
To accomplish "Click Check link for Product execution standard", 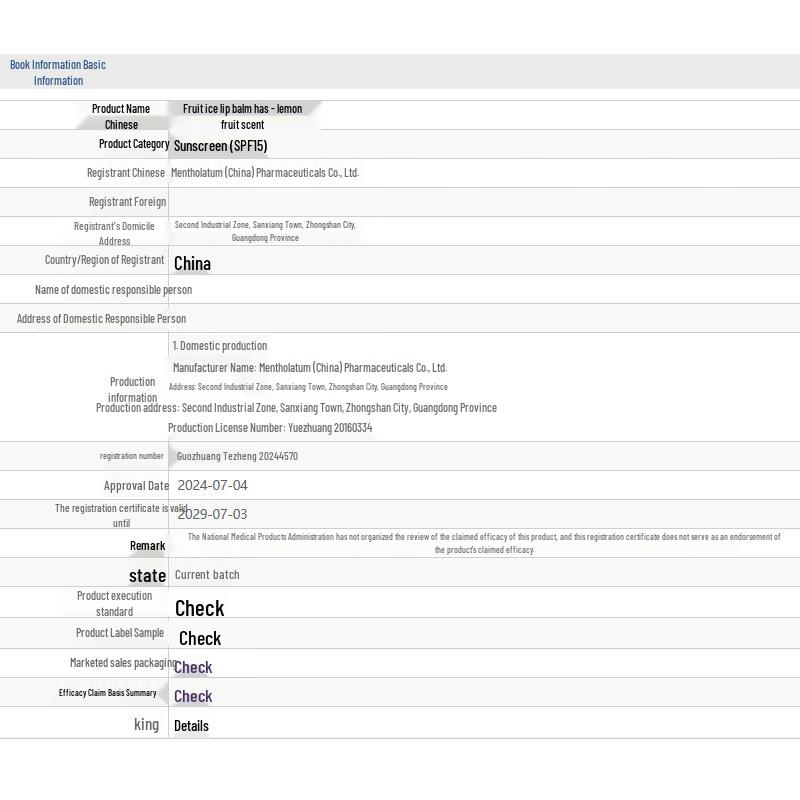I will pyautogui.click(x=199, y=608).
